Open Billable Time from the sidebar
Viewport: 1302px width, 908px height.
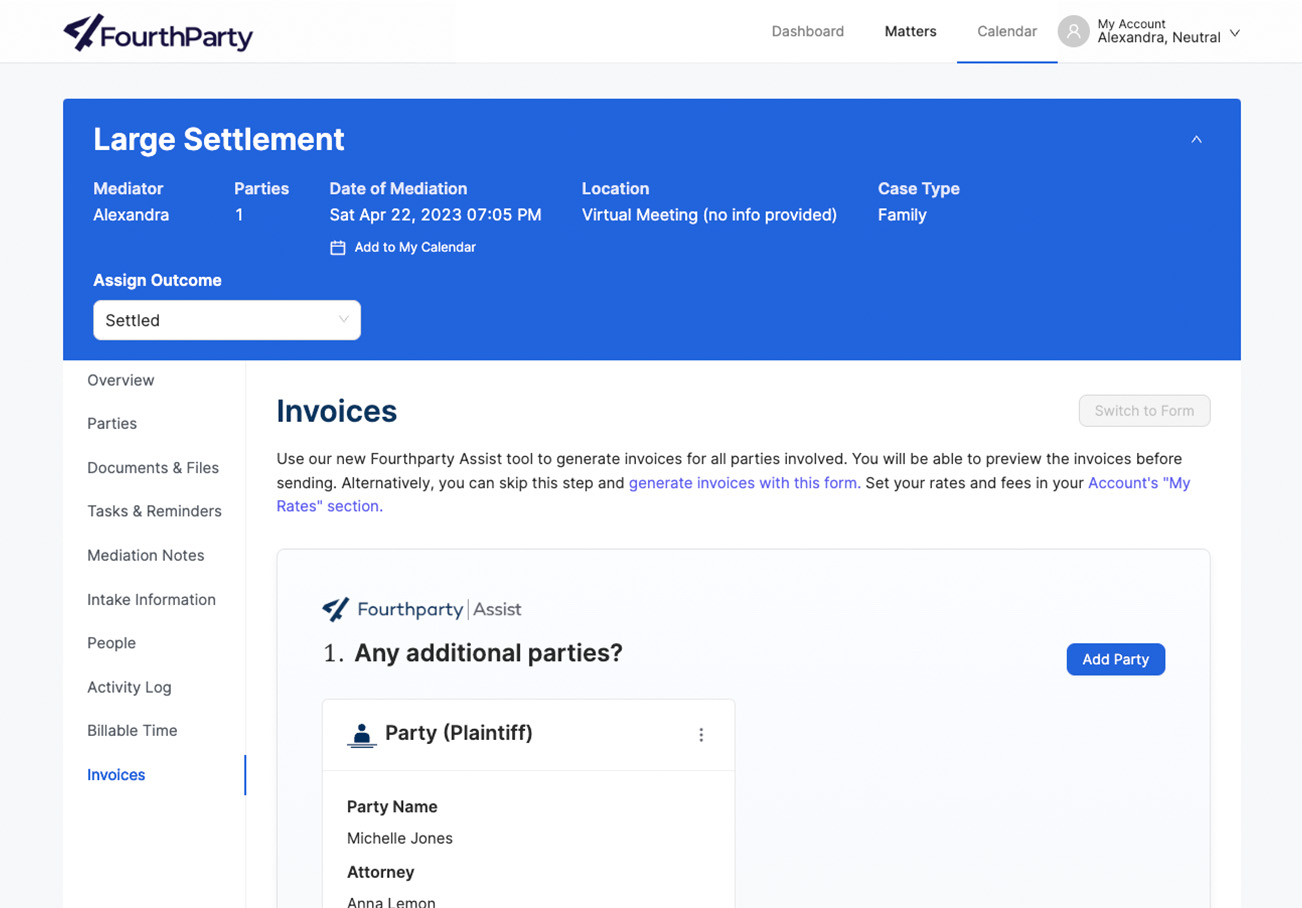pyautogui.click(x=132, y=730)
